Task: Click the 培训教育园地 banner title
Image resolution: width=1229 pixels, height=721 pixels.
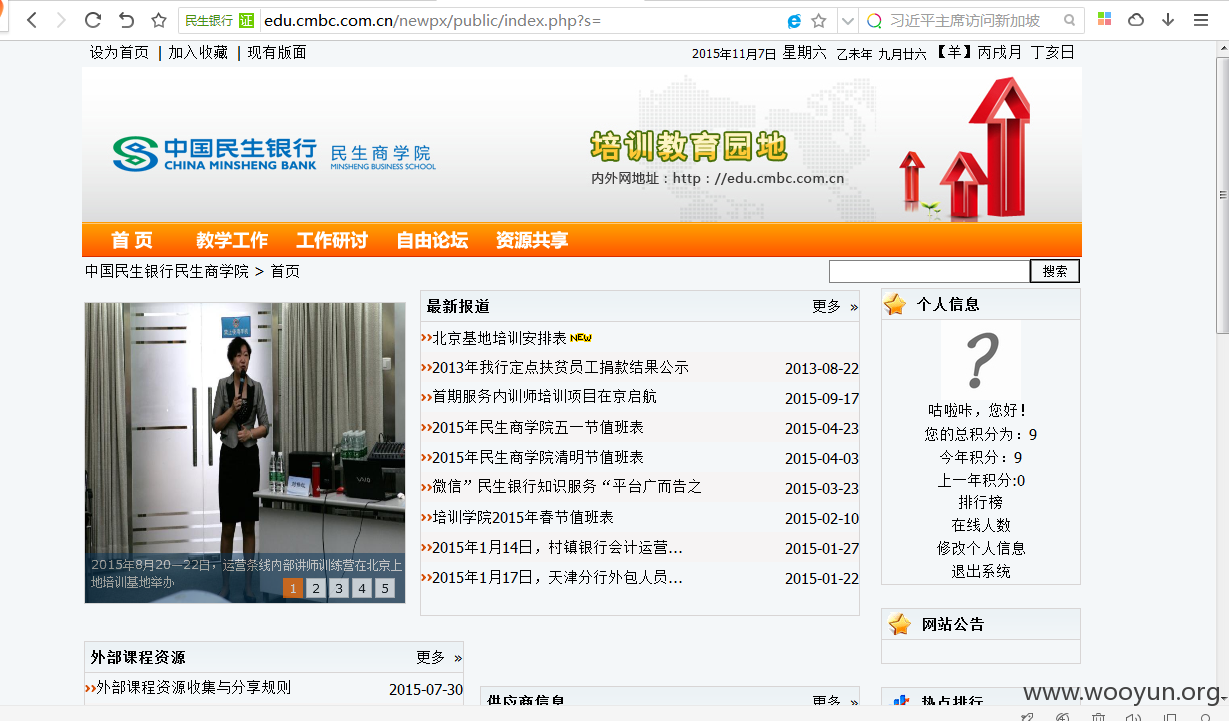Action: pyautogui.click(x=689, y=147)
